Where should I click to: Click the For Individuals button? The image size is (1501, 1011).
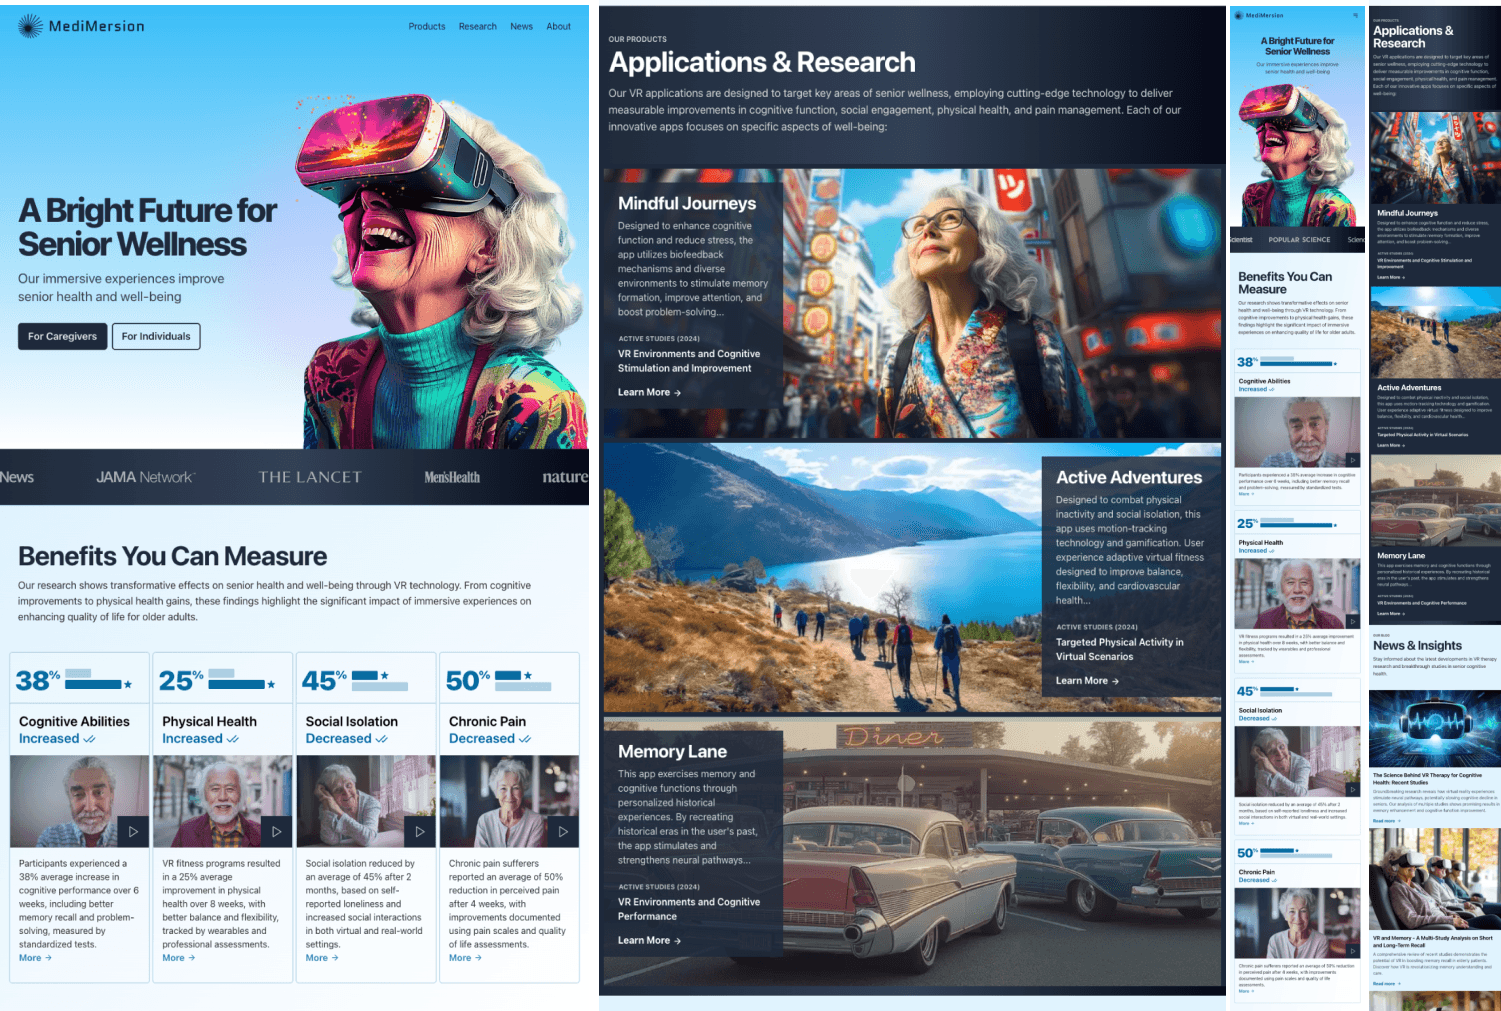tap(156, 336)
